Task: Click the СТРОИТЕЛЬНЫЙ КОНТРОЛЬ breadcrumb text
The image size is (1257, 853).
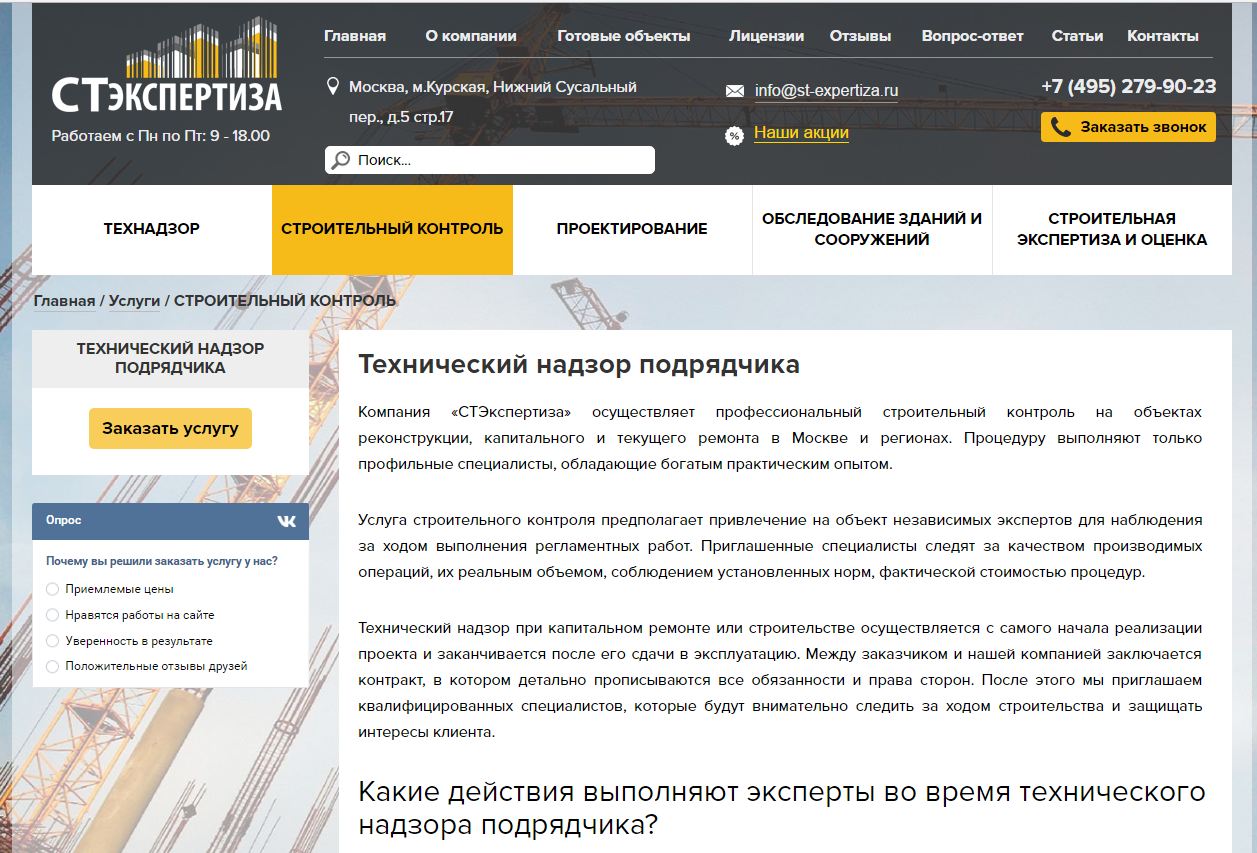Action: coord(285,301)
